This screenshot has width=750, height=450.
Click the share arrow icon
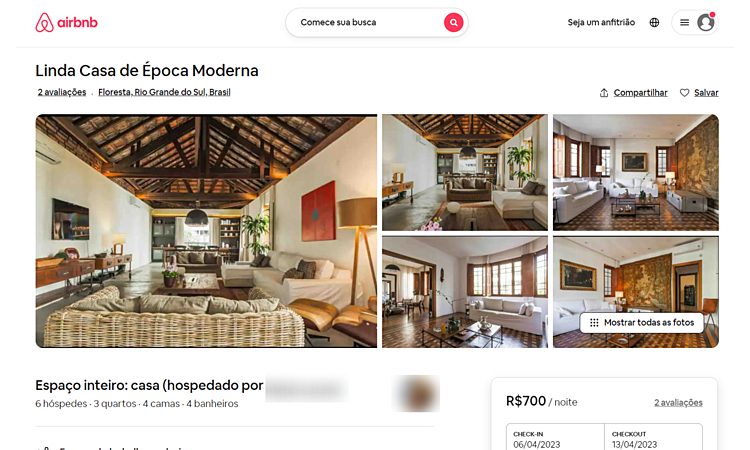click(604, 93)
